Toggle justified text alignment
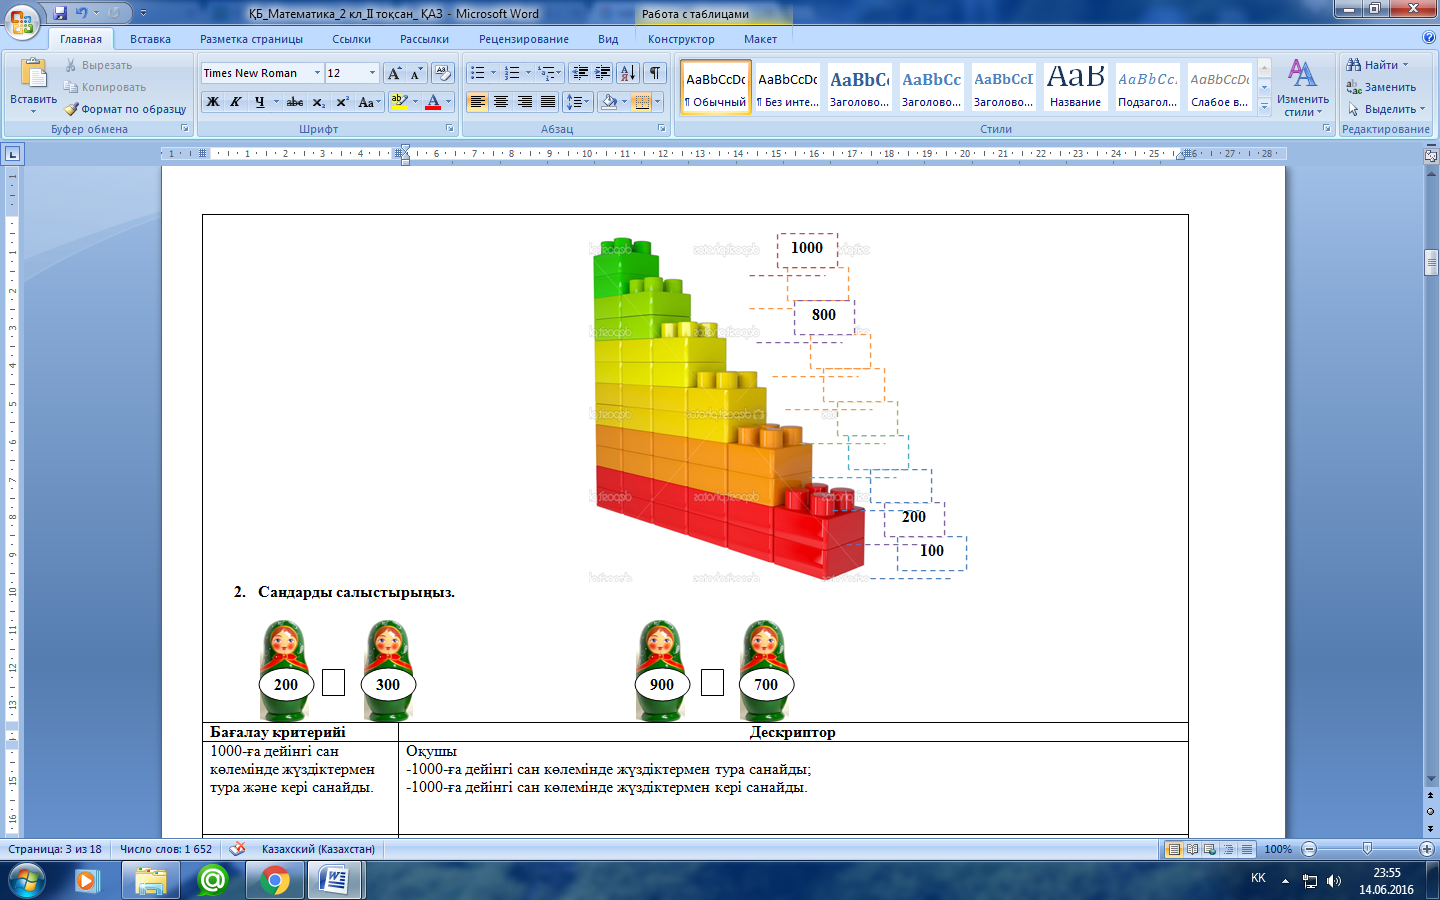The image size is (1440, 900). tap(548, 102)
